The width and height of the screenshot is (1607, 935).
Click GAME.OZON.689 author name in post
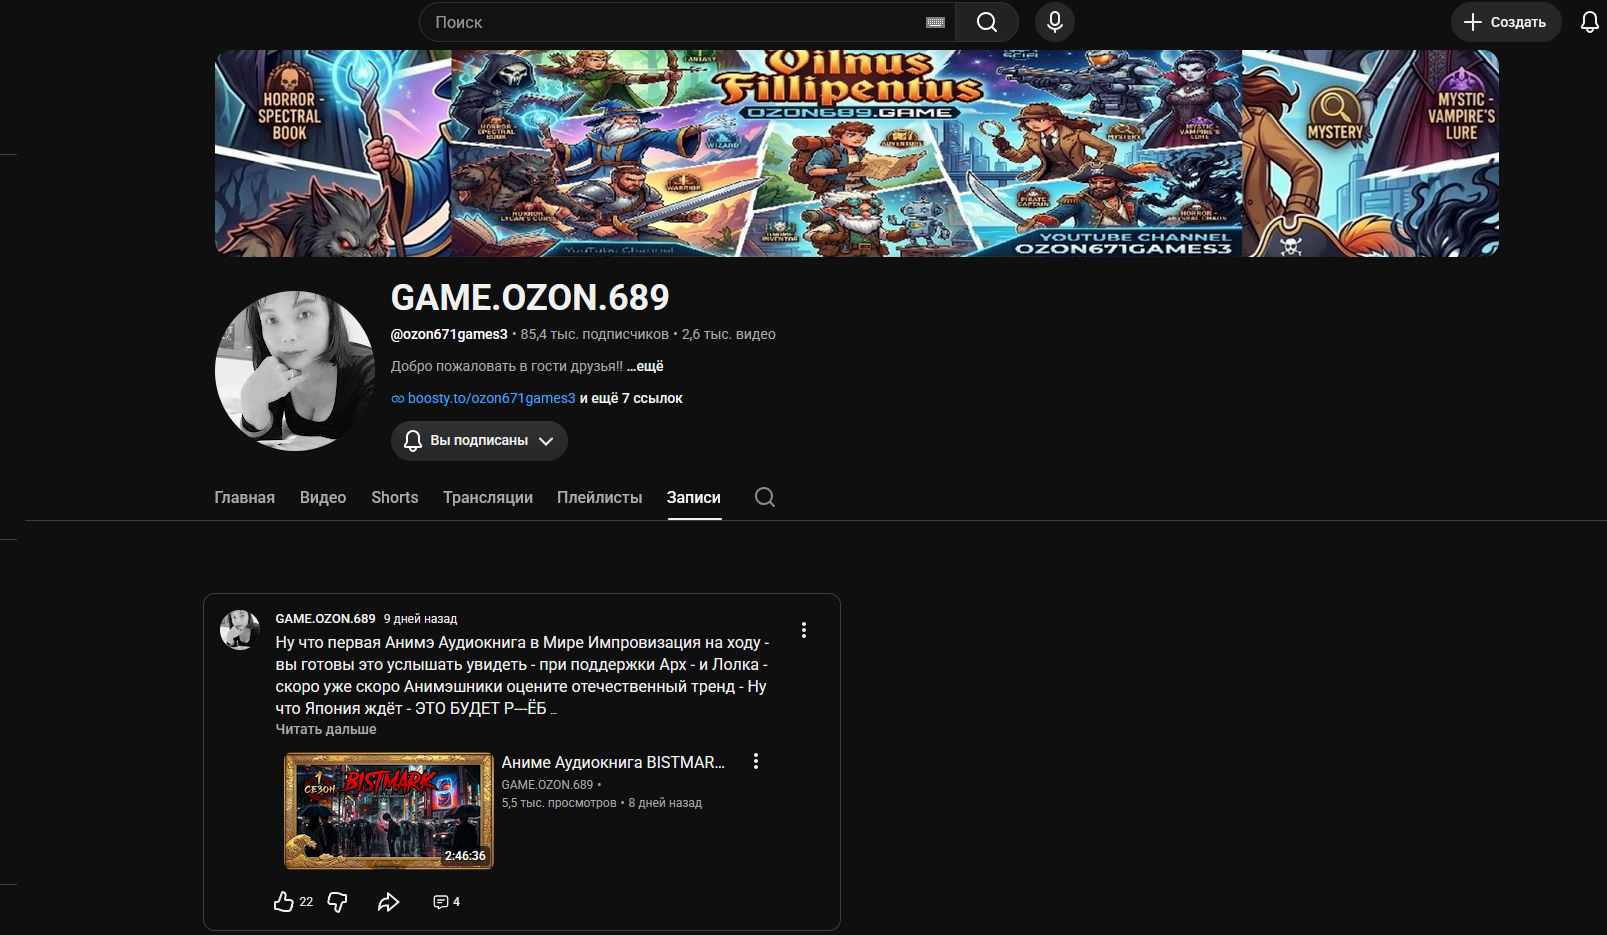tap(326, 619)
